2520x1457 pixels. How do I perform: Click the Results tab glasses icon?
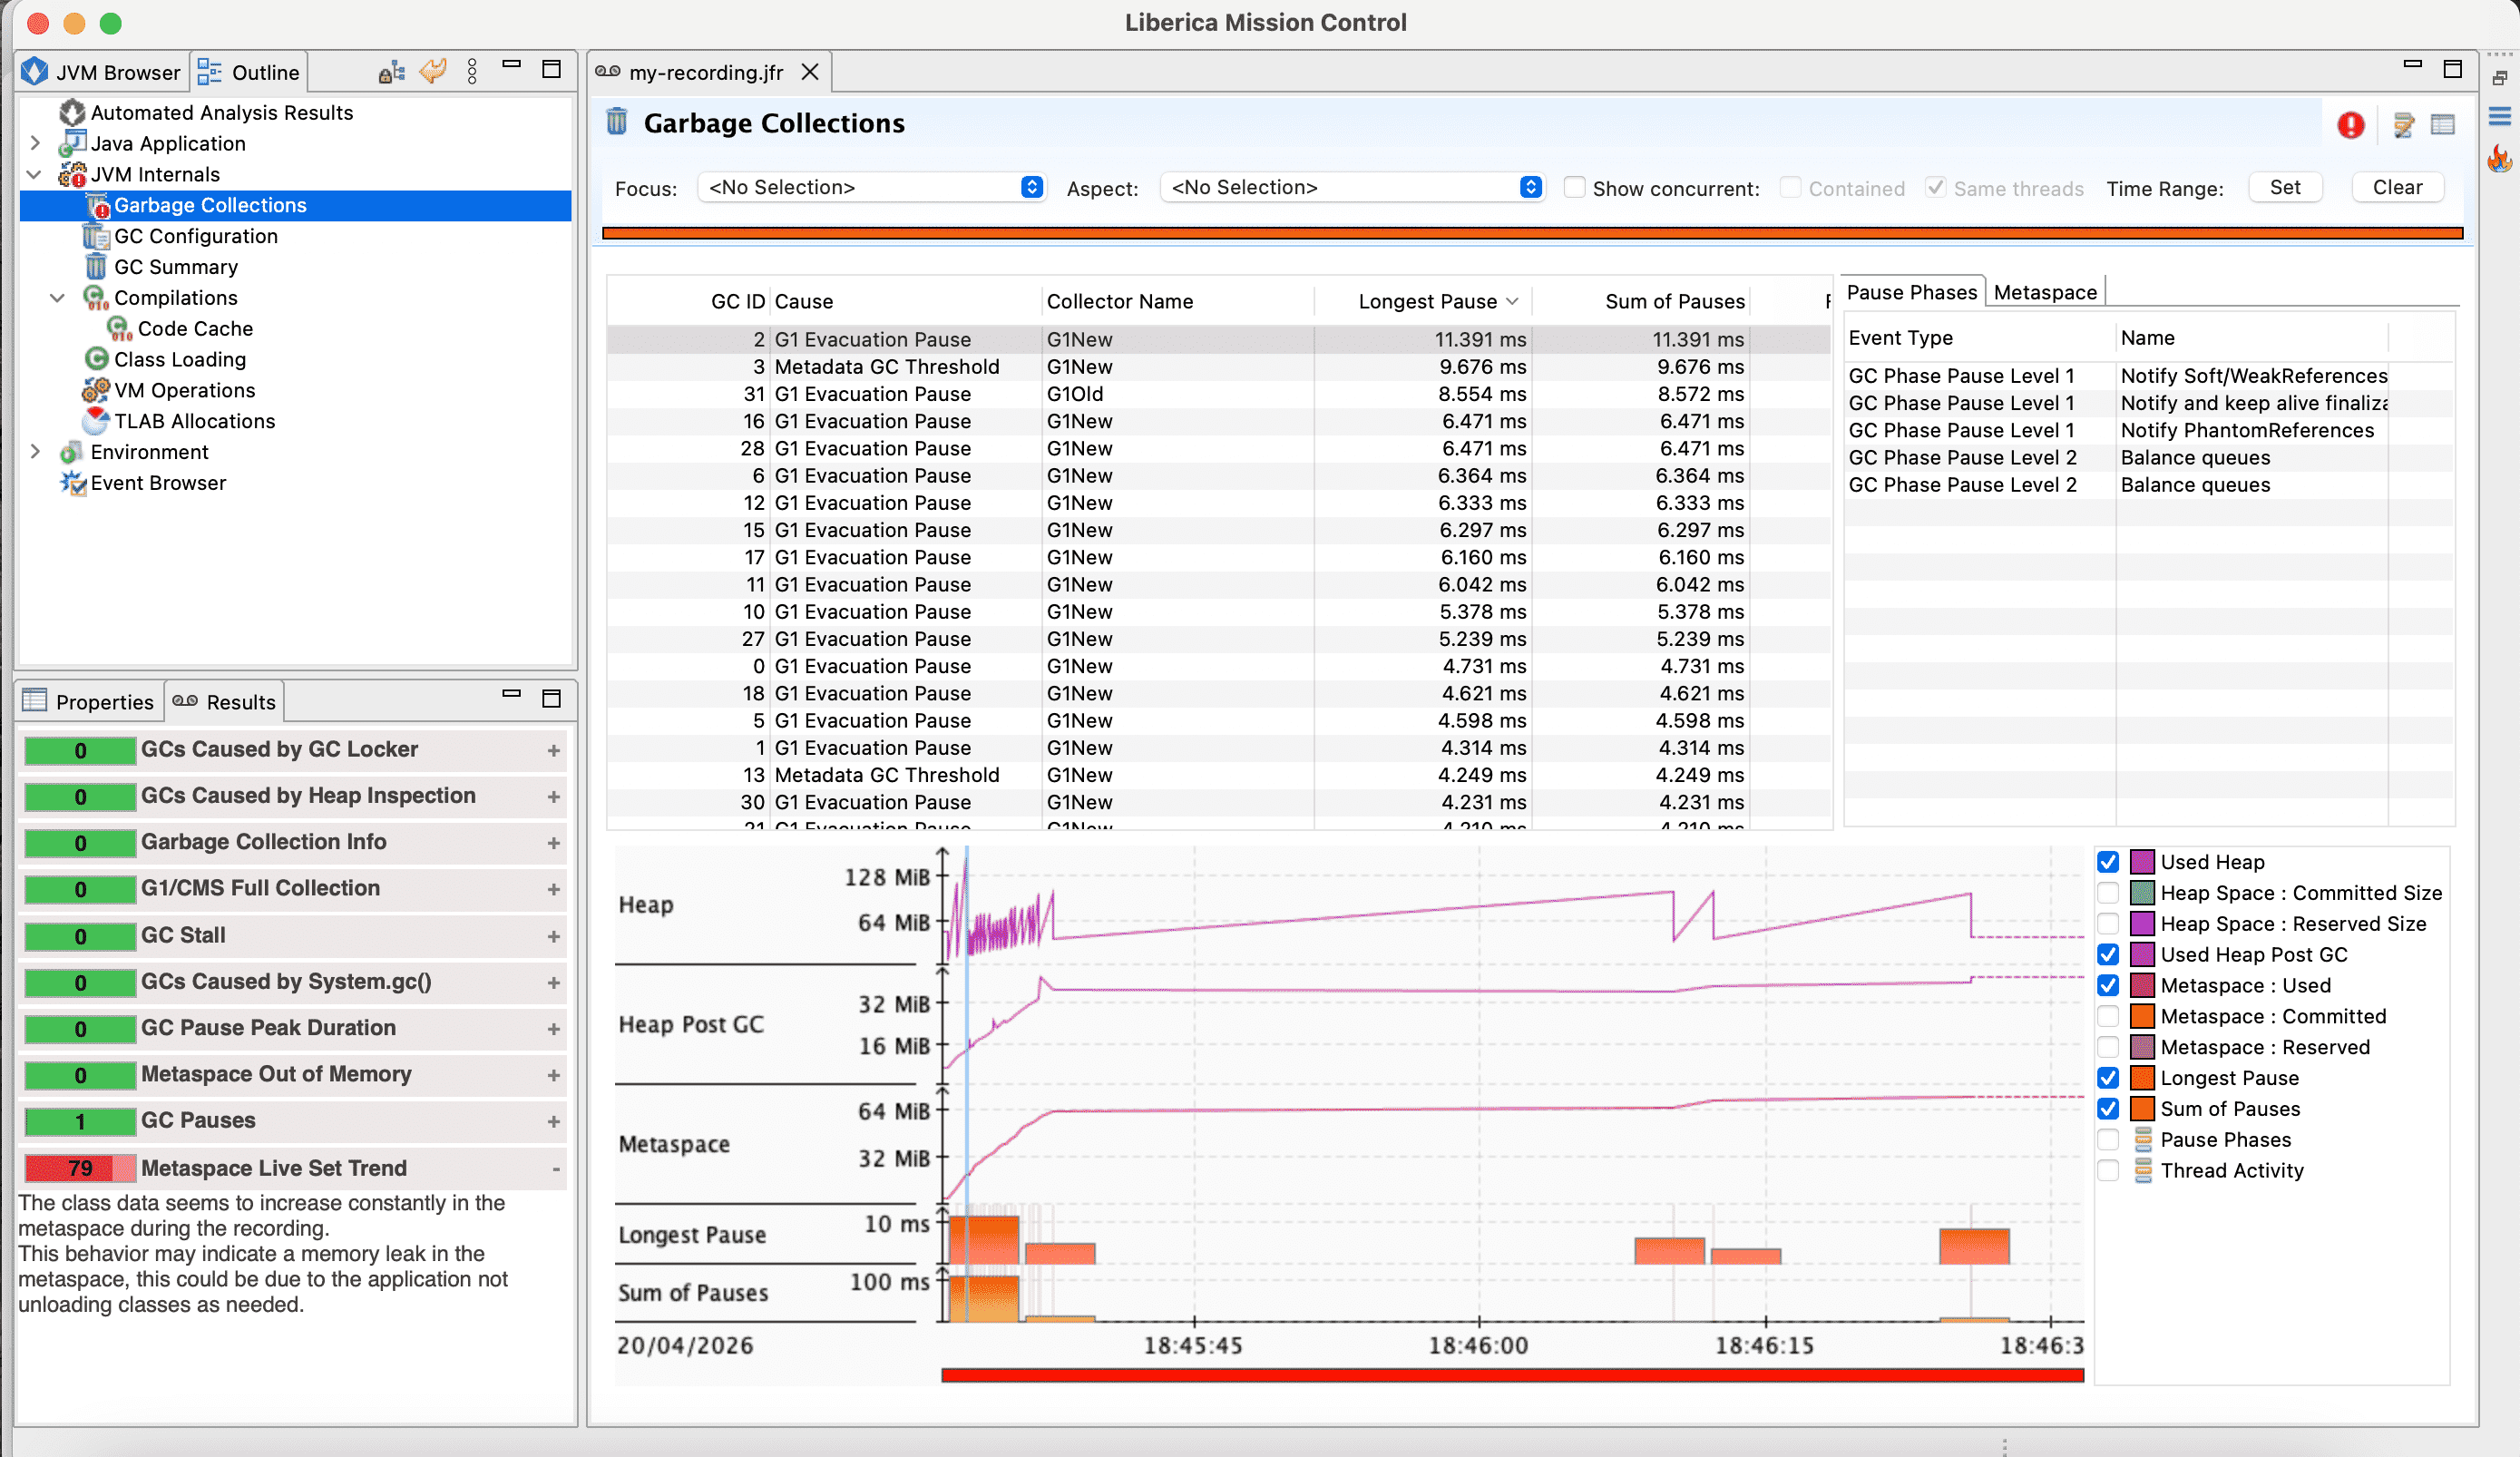click(185, 701)
